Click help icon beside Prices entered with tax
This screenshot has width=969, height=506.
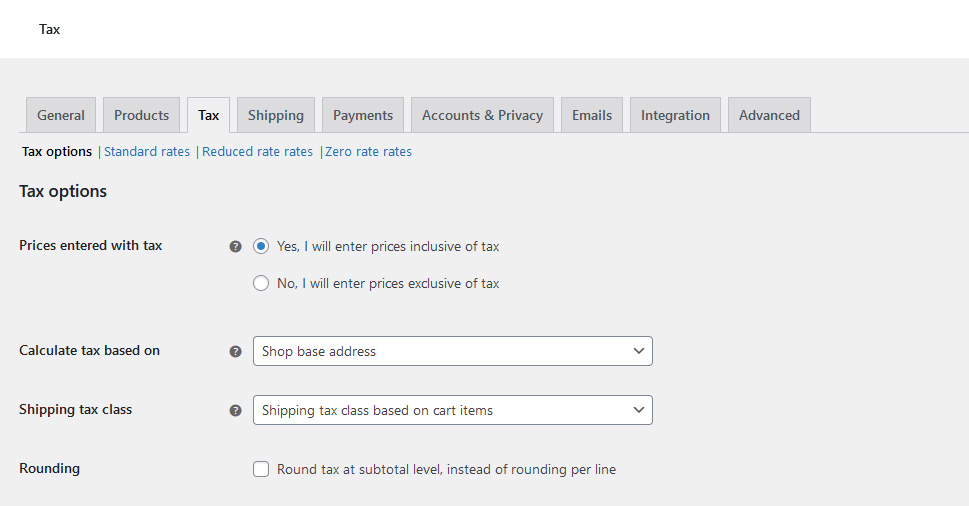(x=235, y=246)
